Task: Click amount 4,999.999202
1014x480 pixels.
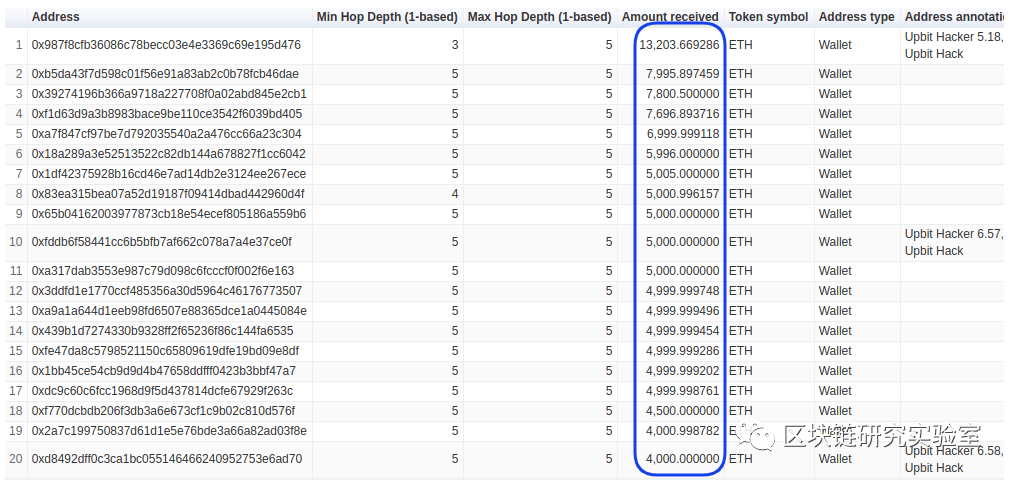Action: pyautogui.click(x=682, y=371)
